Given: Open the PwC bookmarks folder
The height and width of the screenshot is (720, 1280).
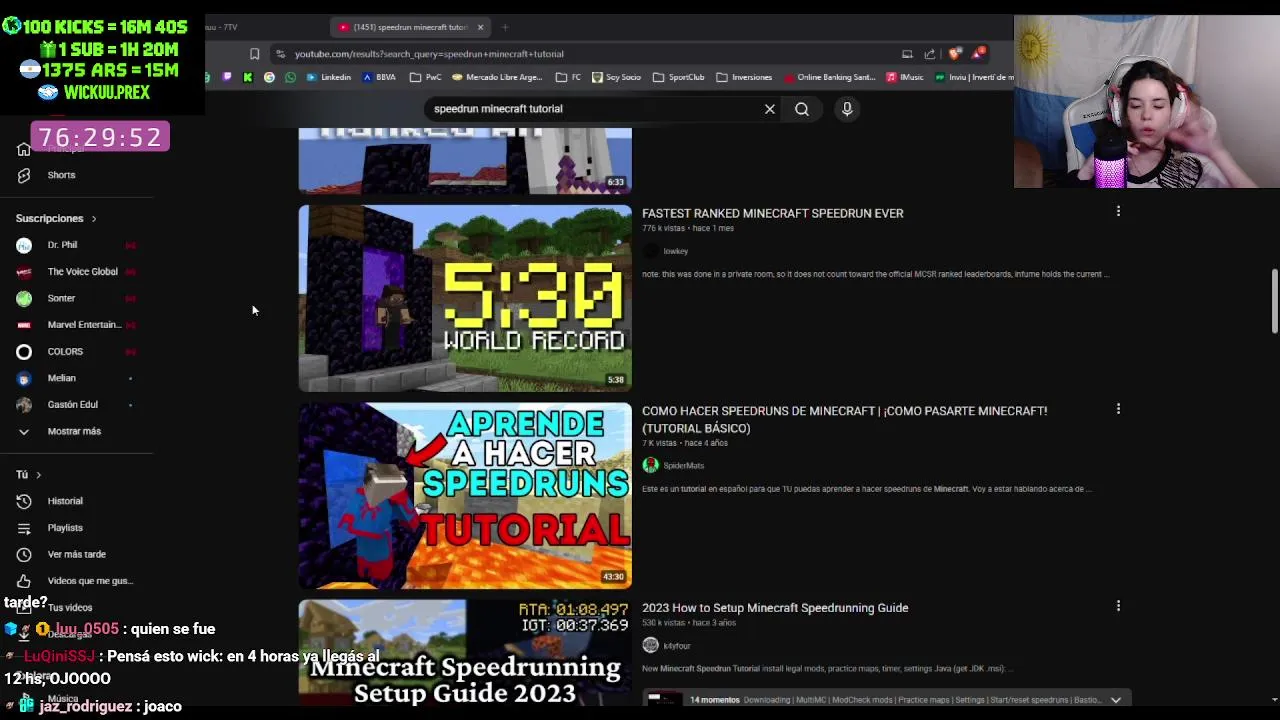Looking at the screenshot, I should pyautogui.click(x=425, y=77).
